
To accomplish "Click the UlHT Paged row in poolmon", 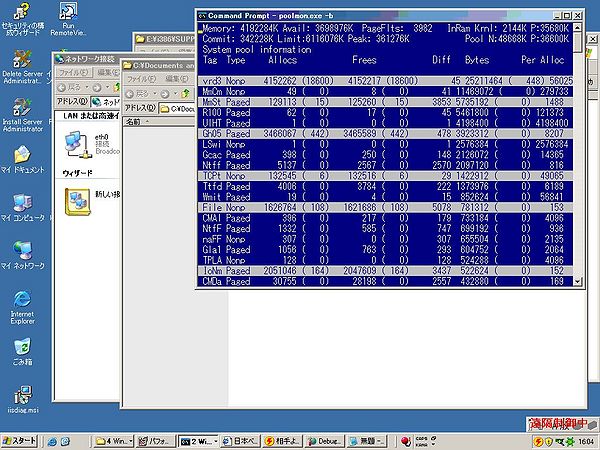I will (x=385, y=123).
